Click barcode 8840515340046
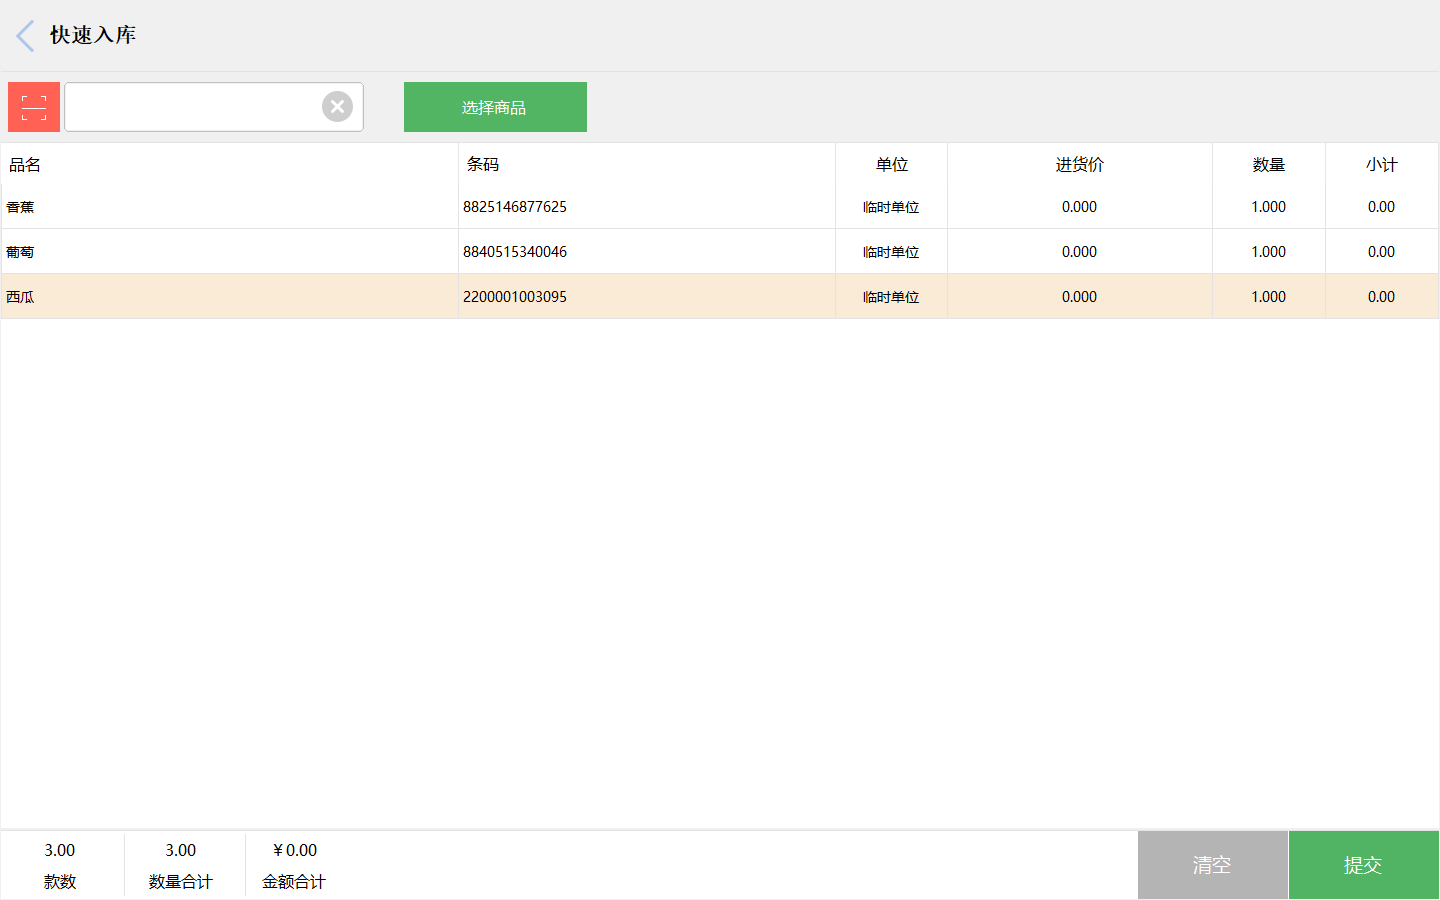This screenshot has height=900, width=1440. pos(515,252)
